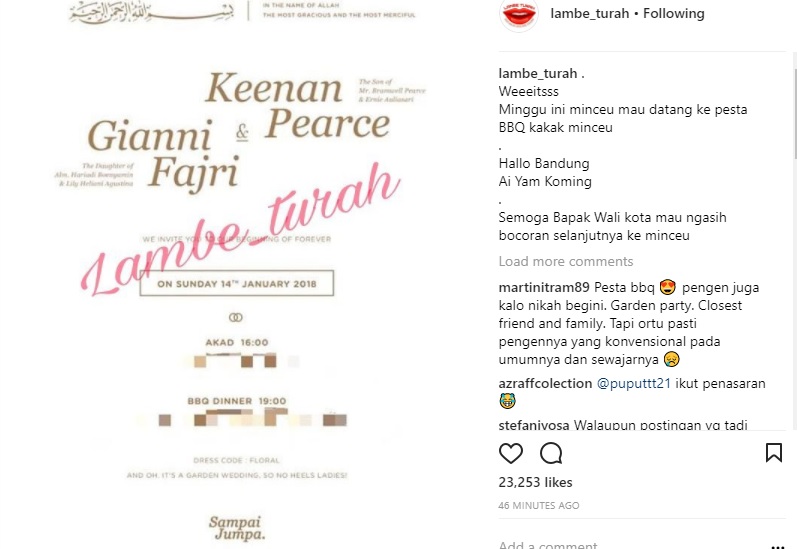This screenshot has width=797, height=549.
Task: Toggle the Following status button
Action: click(673, 13)
